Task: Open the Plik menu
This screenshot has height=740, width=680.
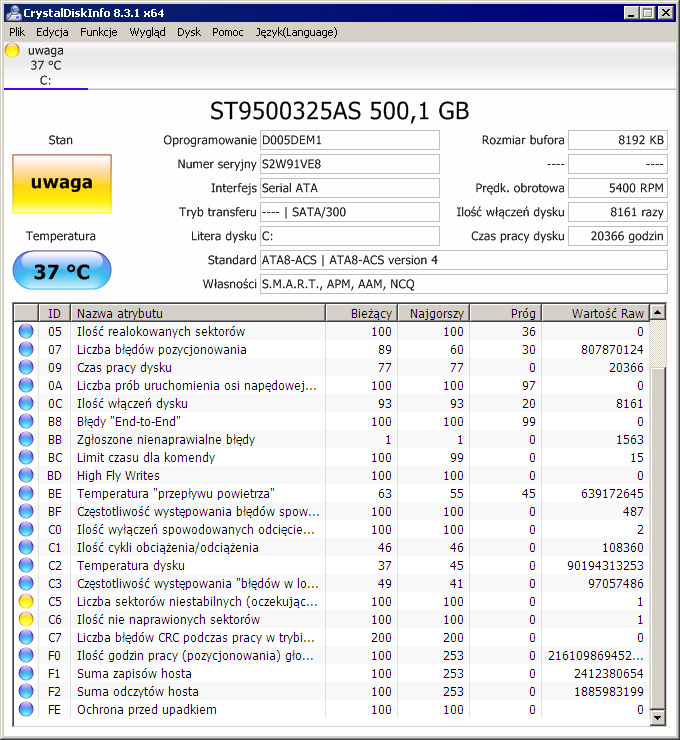Action: (x=17, y=32)
